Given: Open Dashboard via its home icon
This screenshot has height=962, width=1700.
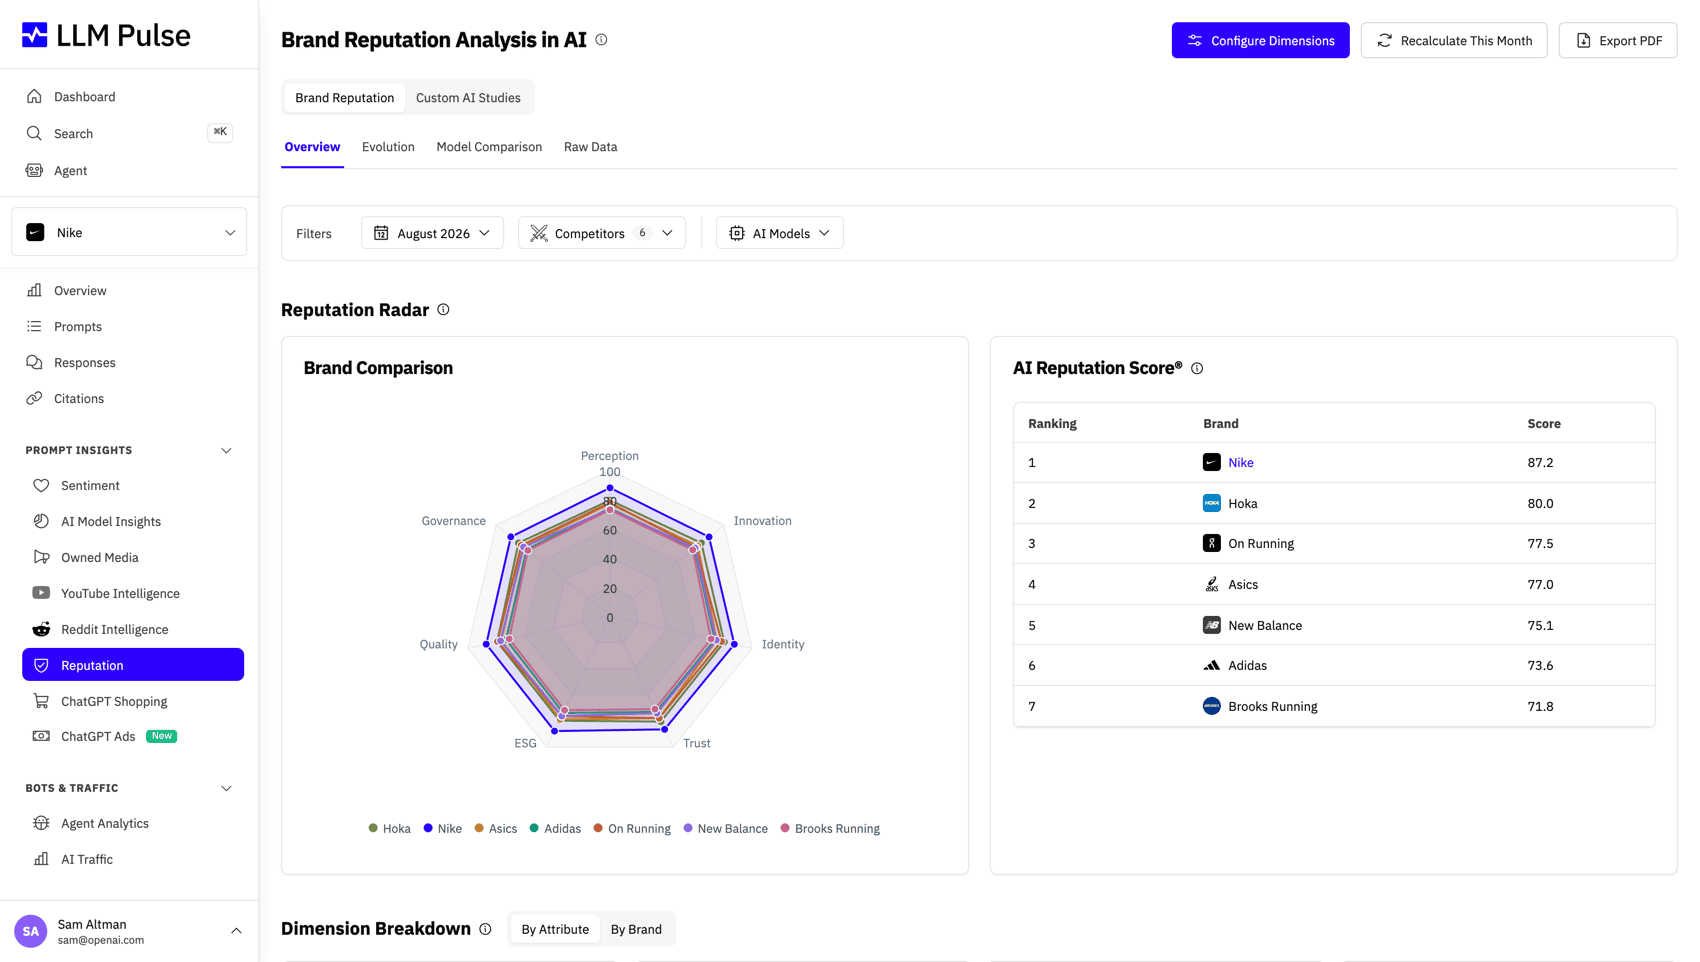Looking at the screenshot, I should tap(34, 97).
